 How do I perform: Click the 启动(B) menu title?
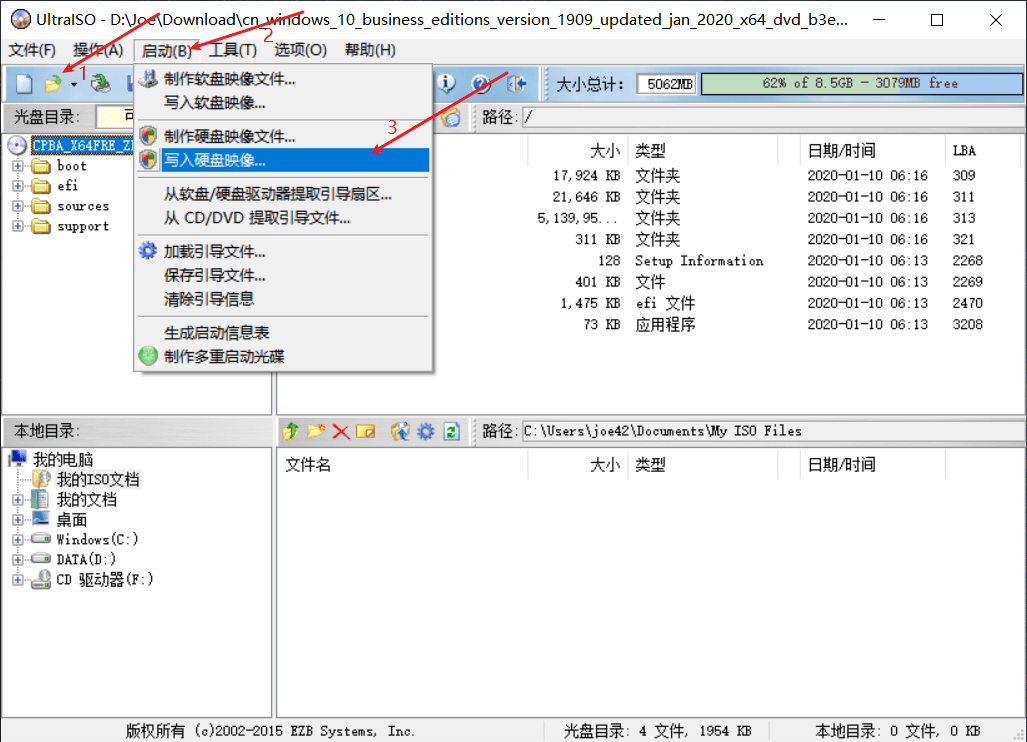[x=166, y=50]
